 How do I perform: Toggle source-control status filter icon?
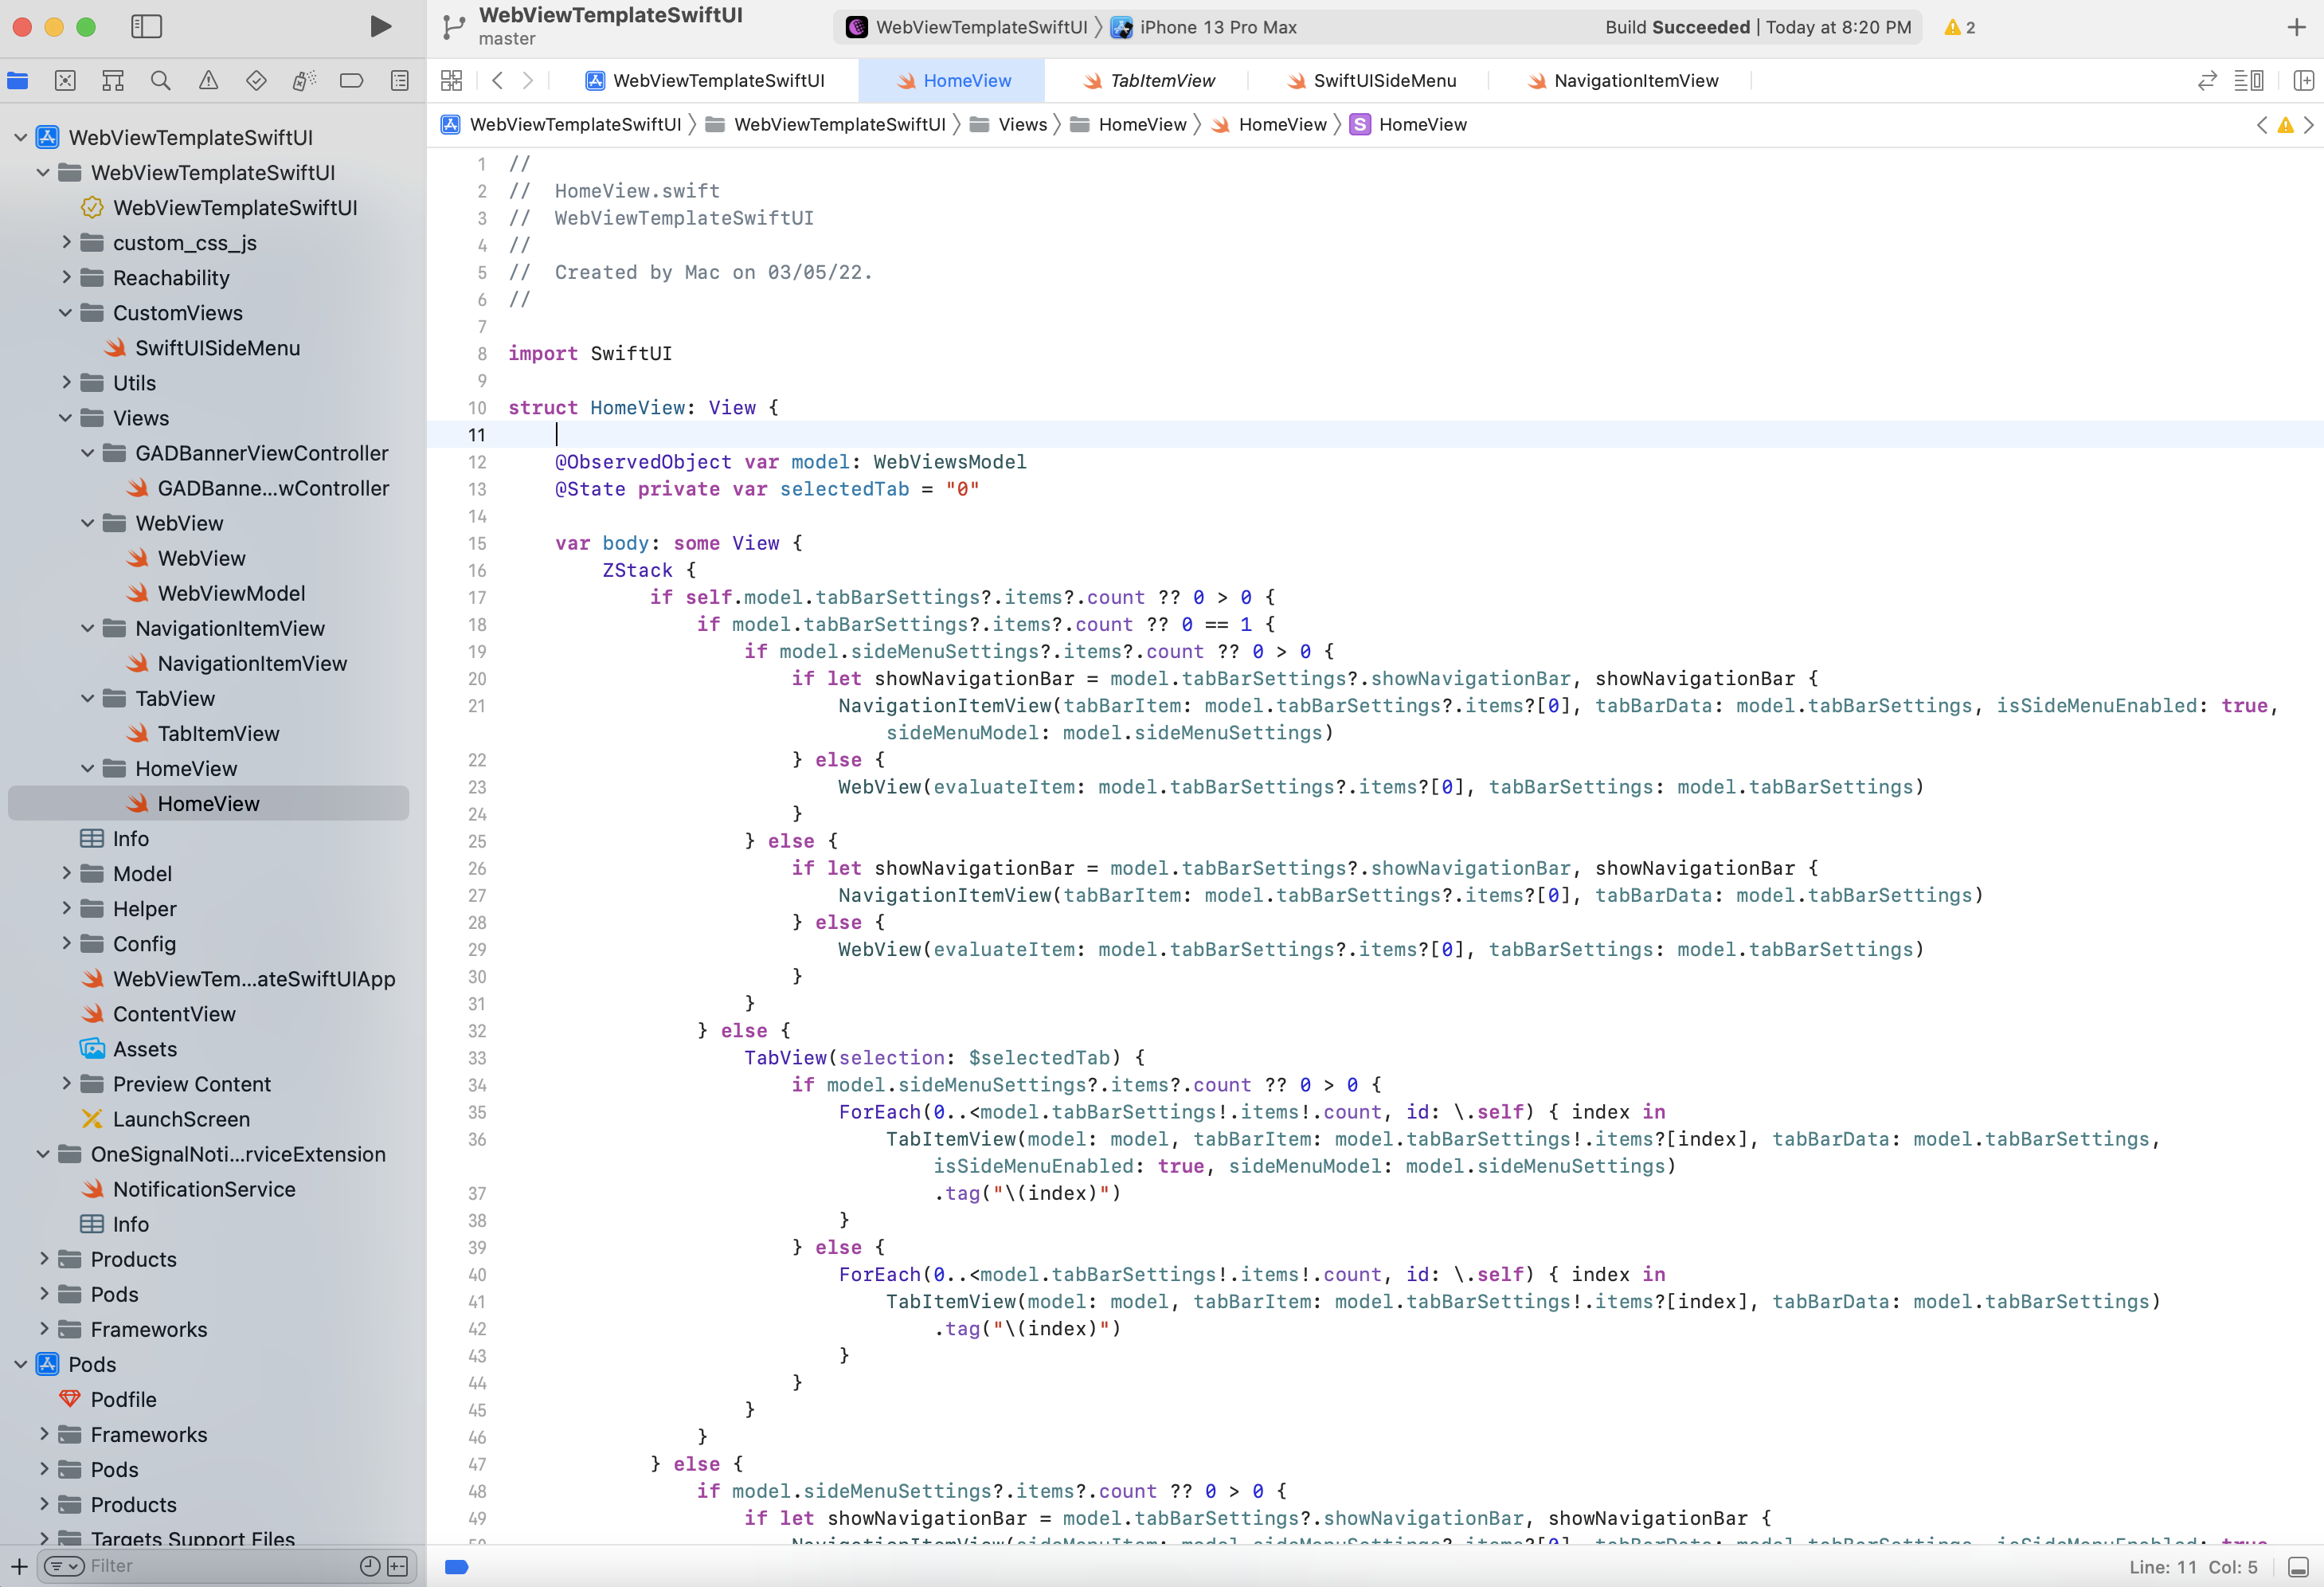click(x=397, y=1566)
